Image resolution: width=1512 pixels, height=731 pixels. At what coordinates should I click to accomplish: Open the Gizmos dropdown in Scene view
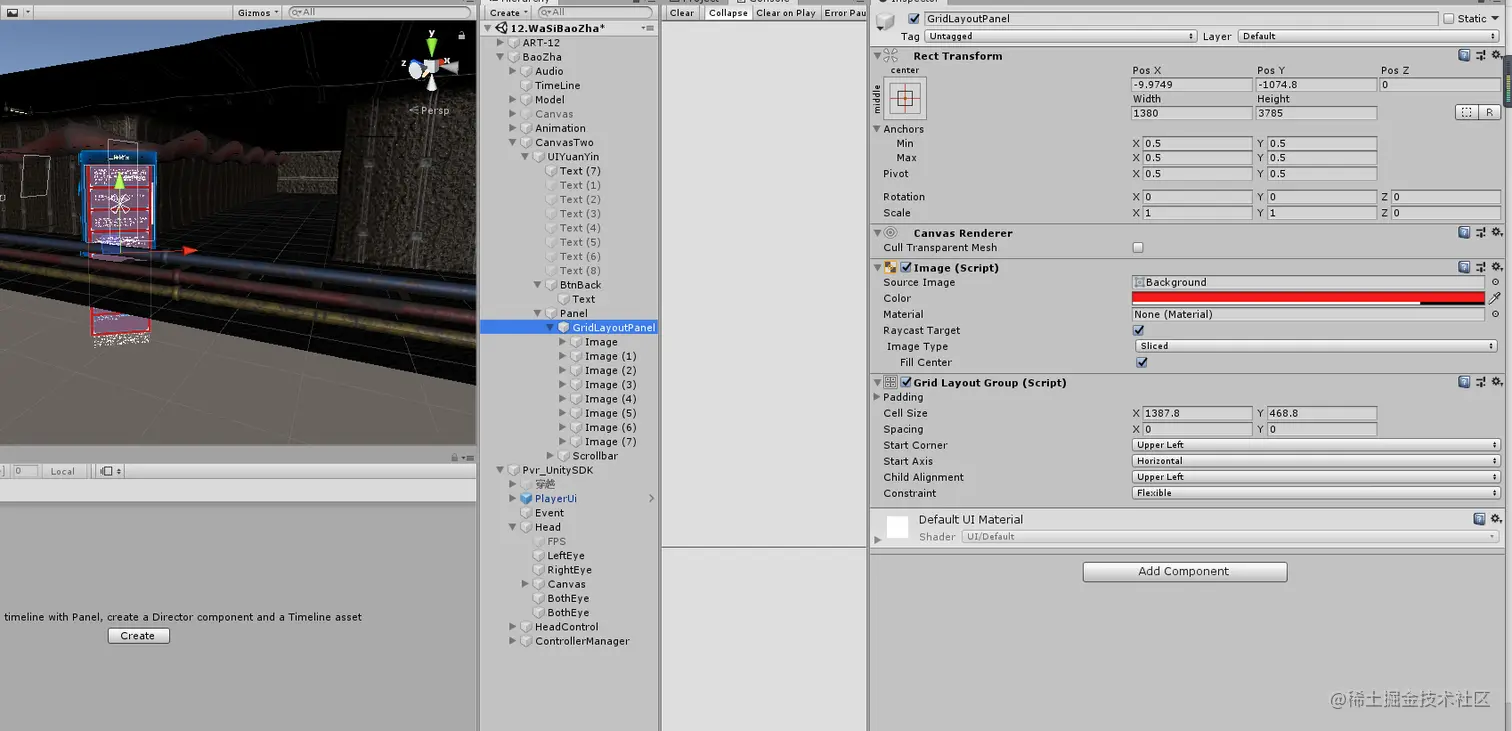pos(259,12)
